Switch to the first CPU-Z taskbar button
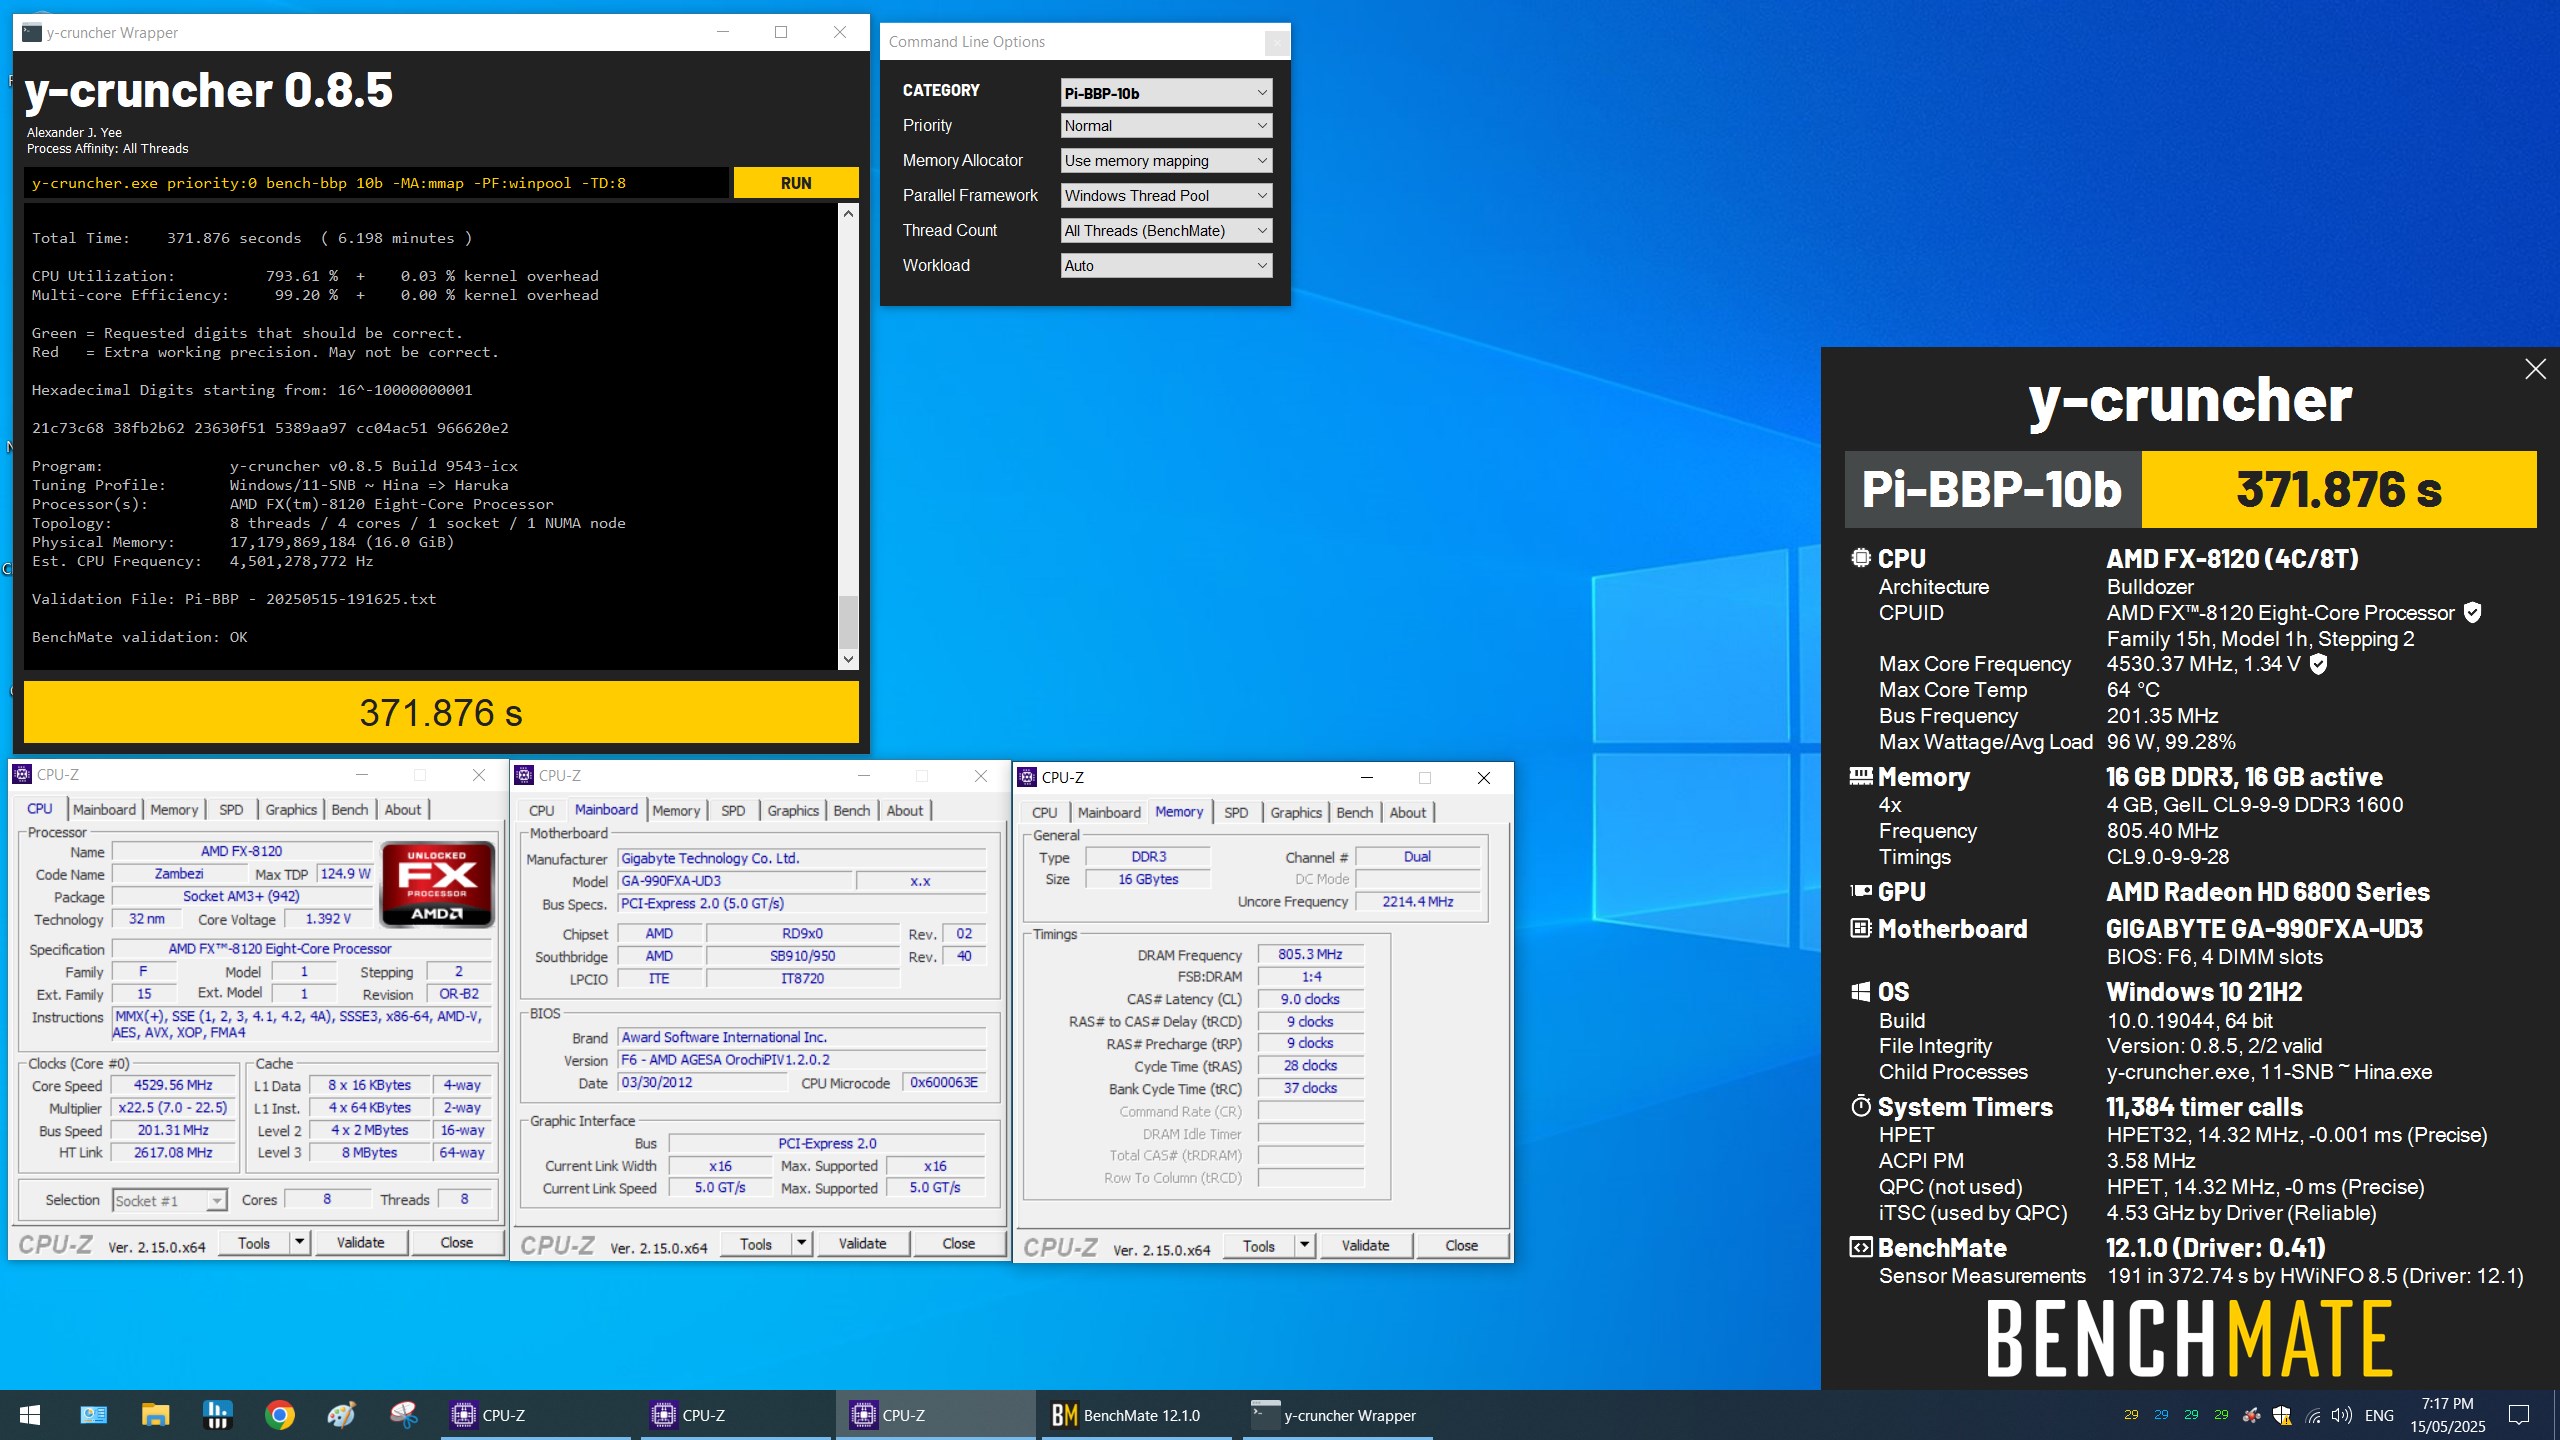The height and width of the screenshot is (1440, 2560). (536, 1415)
